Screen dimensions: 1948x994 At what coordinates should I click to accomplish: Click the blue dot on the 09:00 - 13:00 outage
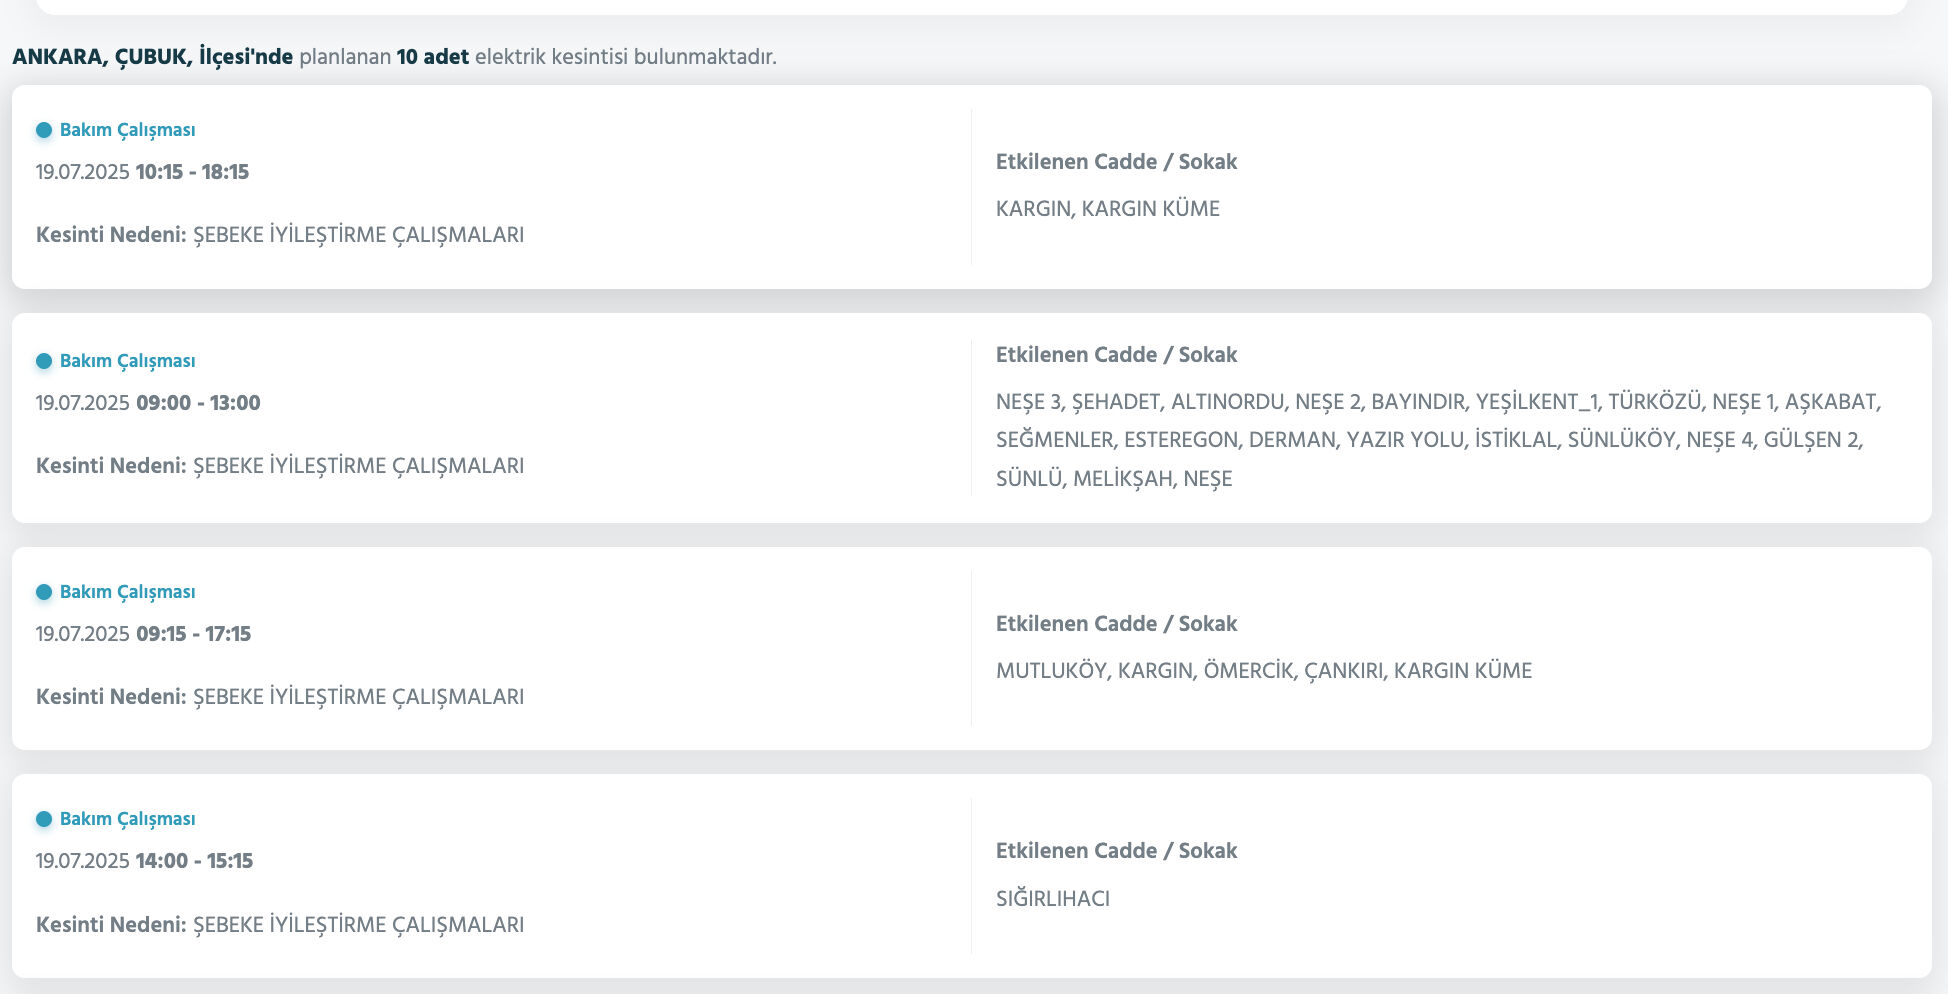[44, 361]
